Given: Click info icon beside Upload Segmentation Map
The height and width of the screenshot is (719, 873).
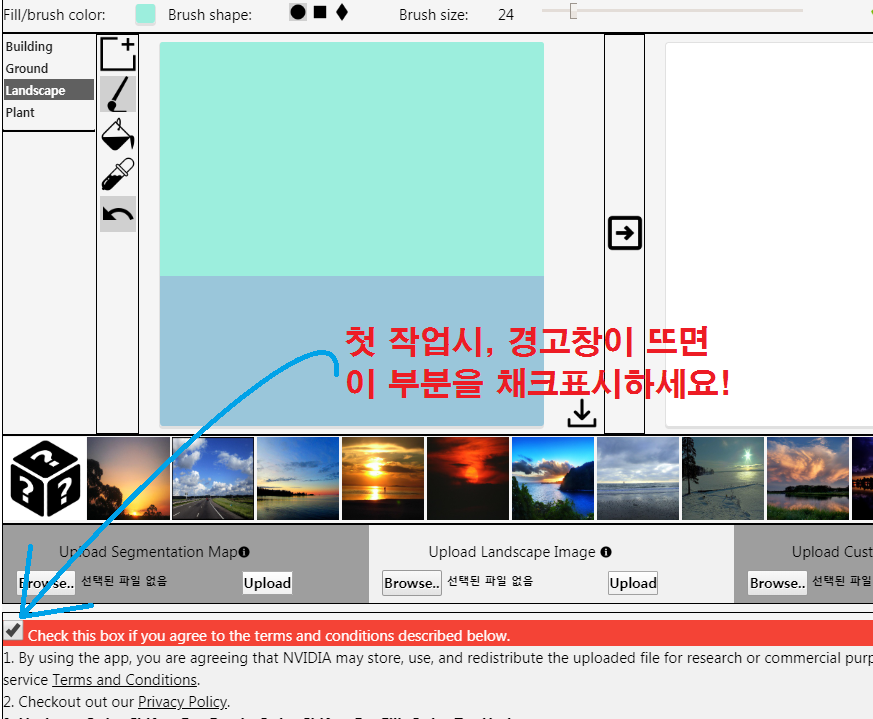Looking at the screenshot, I should pyautogui.click(x=244, y=552).
